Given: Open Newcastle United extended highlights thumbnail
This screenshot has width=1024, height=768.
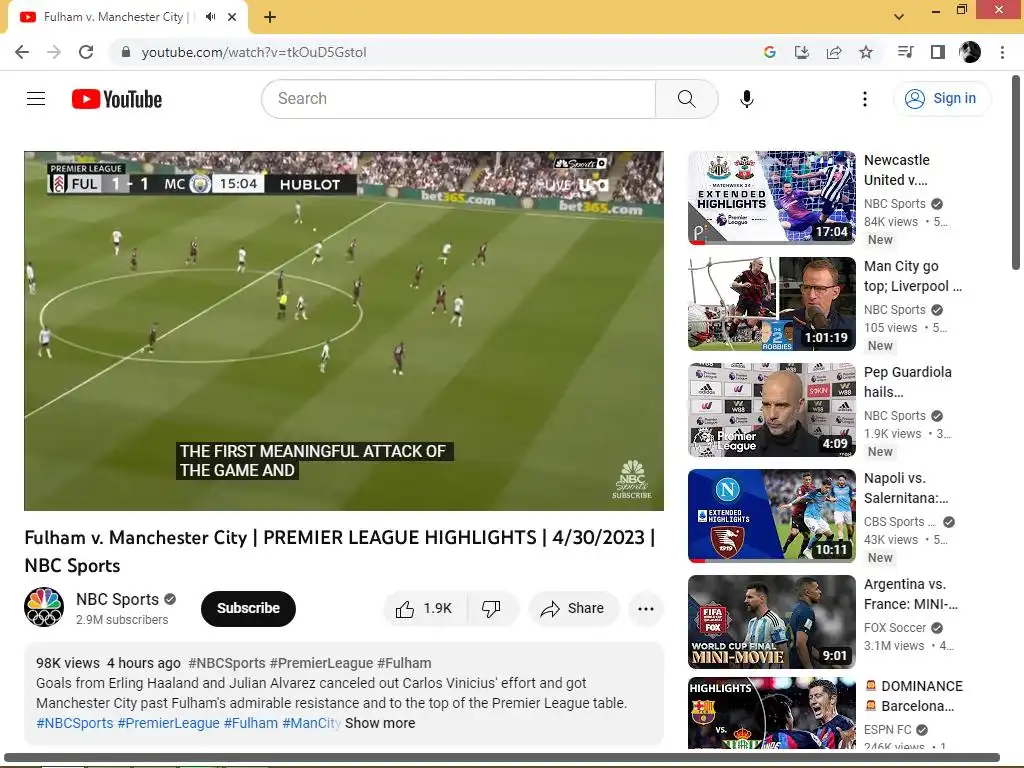Looking at the screenshot, I should point(772,198).
